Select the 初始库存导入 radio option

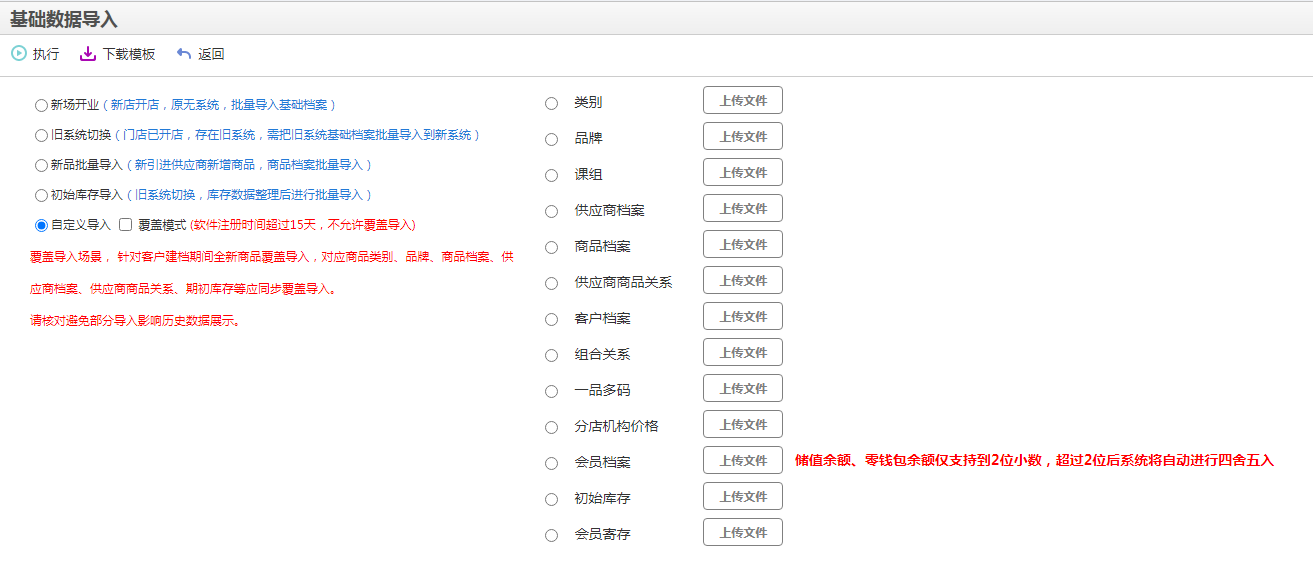[41, 195]
